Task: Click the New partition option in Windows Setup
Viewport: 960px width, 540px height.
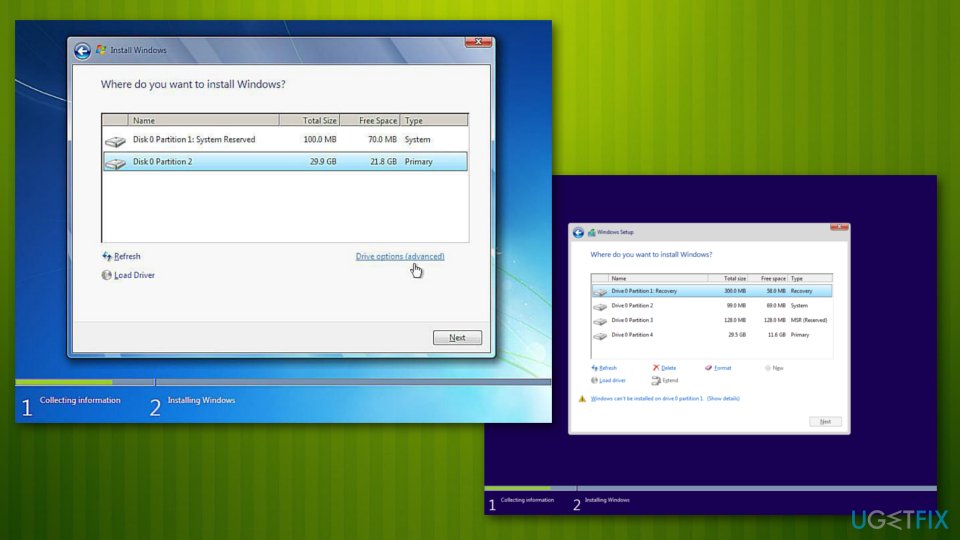Action: pos(774,368)
